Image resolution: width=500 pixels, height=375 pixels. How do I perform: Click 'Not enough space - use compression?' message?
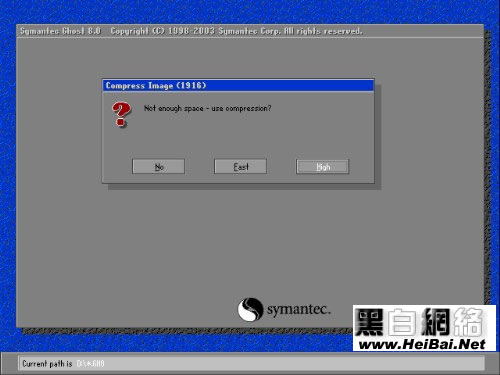pyautogui.click(x=207, y=108)
